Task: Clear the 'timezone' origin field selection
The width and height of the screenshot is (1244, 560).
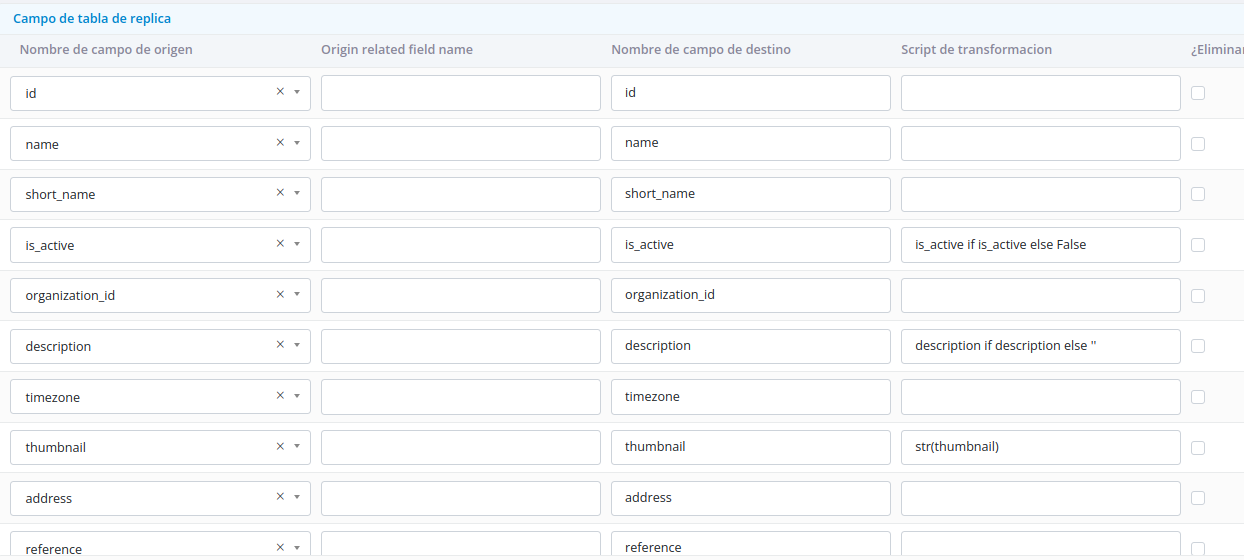Action: (x=280, y=396)
